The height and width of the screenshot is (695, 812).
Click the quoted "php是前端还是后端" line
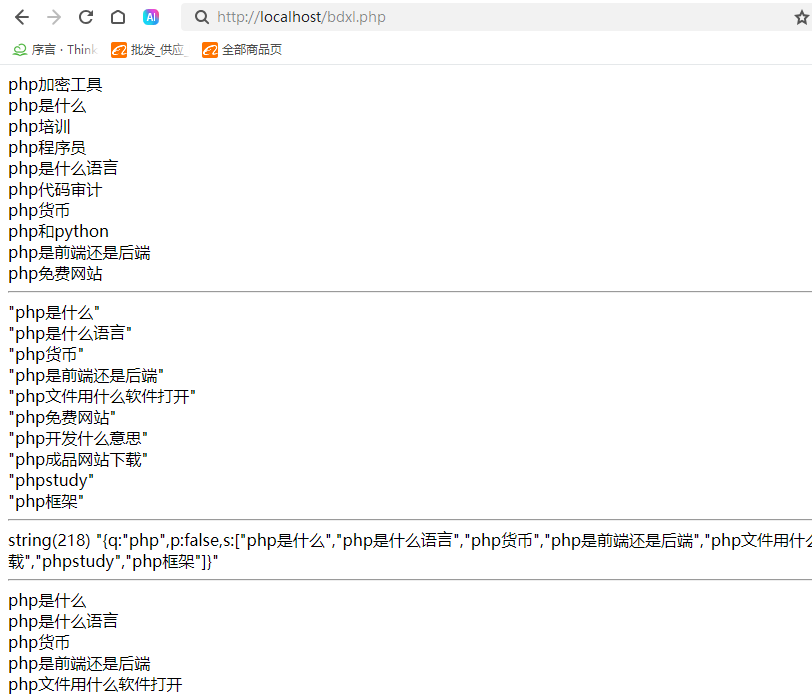pyautogui.click(x=86, y=375)
